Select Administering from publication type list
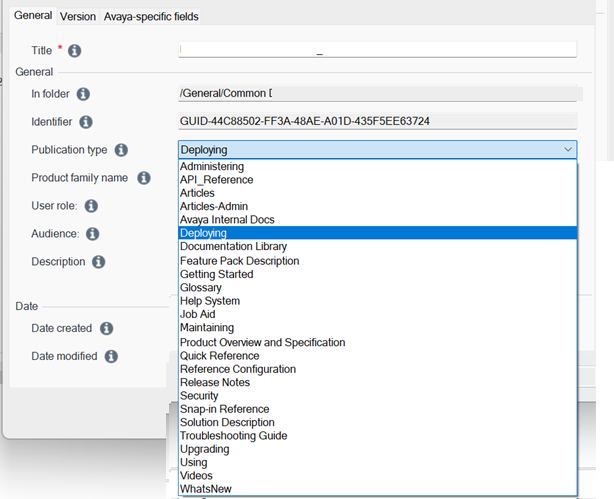614x499 pixels. point(377,166)
